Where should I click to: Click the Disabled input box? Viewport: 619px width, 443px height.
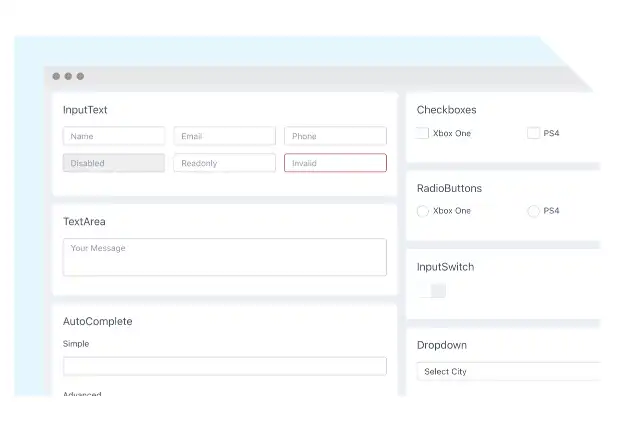pyautogui.click(x=114, y=163)
